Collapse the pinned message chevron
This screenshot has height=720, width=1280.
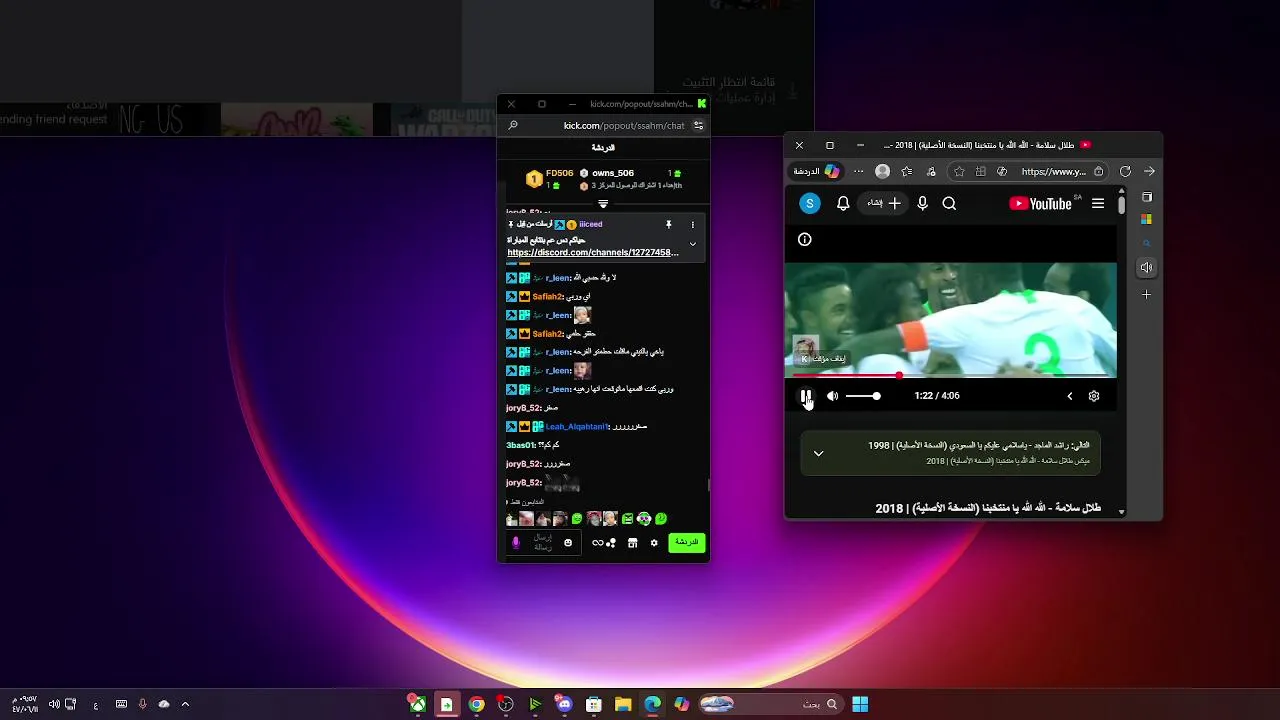tap(692, 244)
